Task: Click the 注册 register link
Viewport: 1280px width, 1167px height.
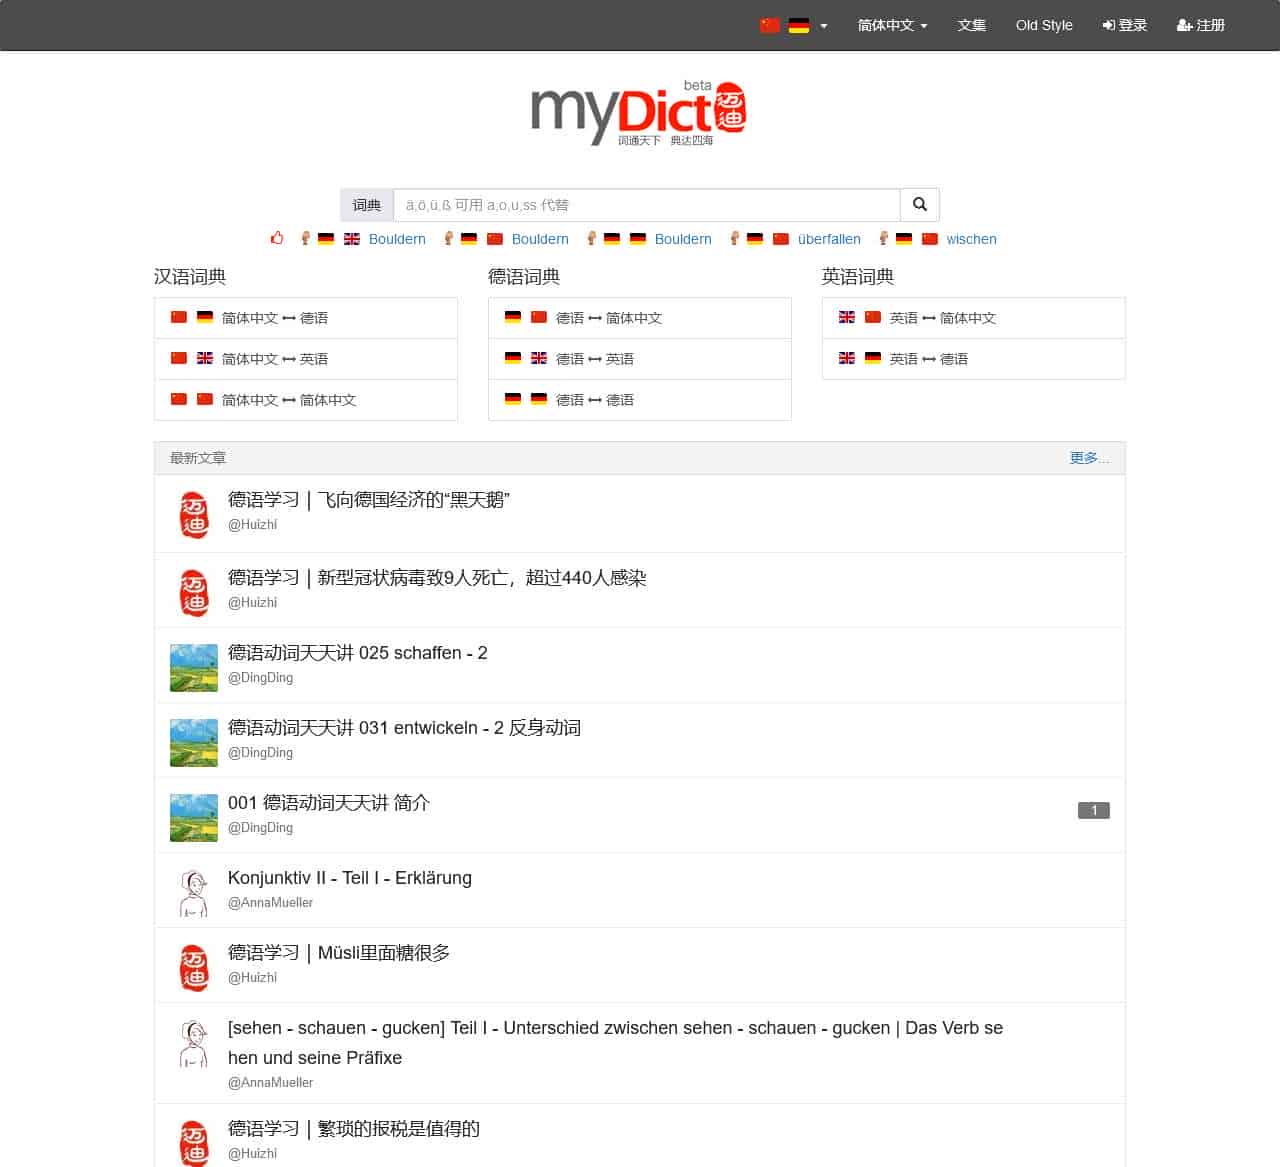Action: [x=1201, y=25]
